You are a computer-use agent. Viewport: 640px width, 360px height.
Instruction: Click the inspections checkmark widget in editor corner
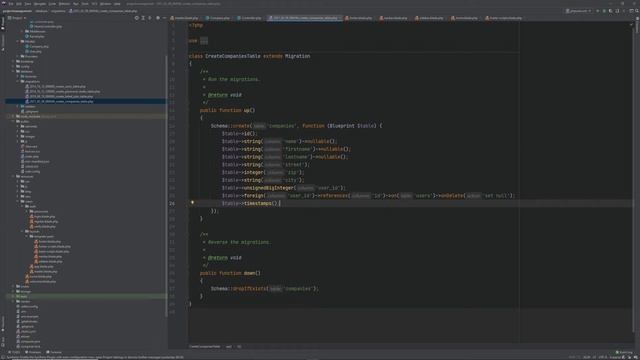click(x=631, y=24)
